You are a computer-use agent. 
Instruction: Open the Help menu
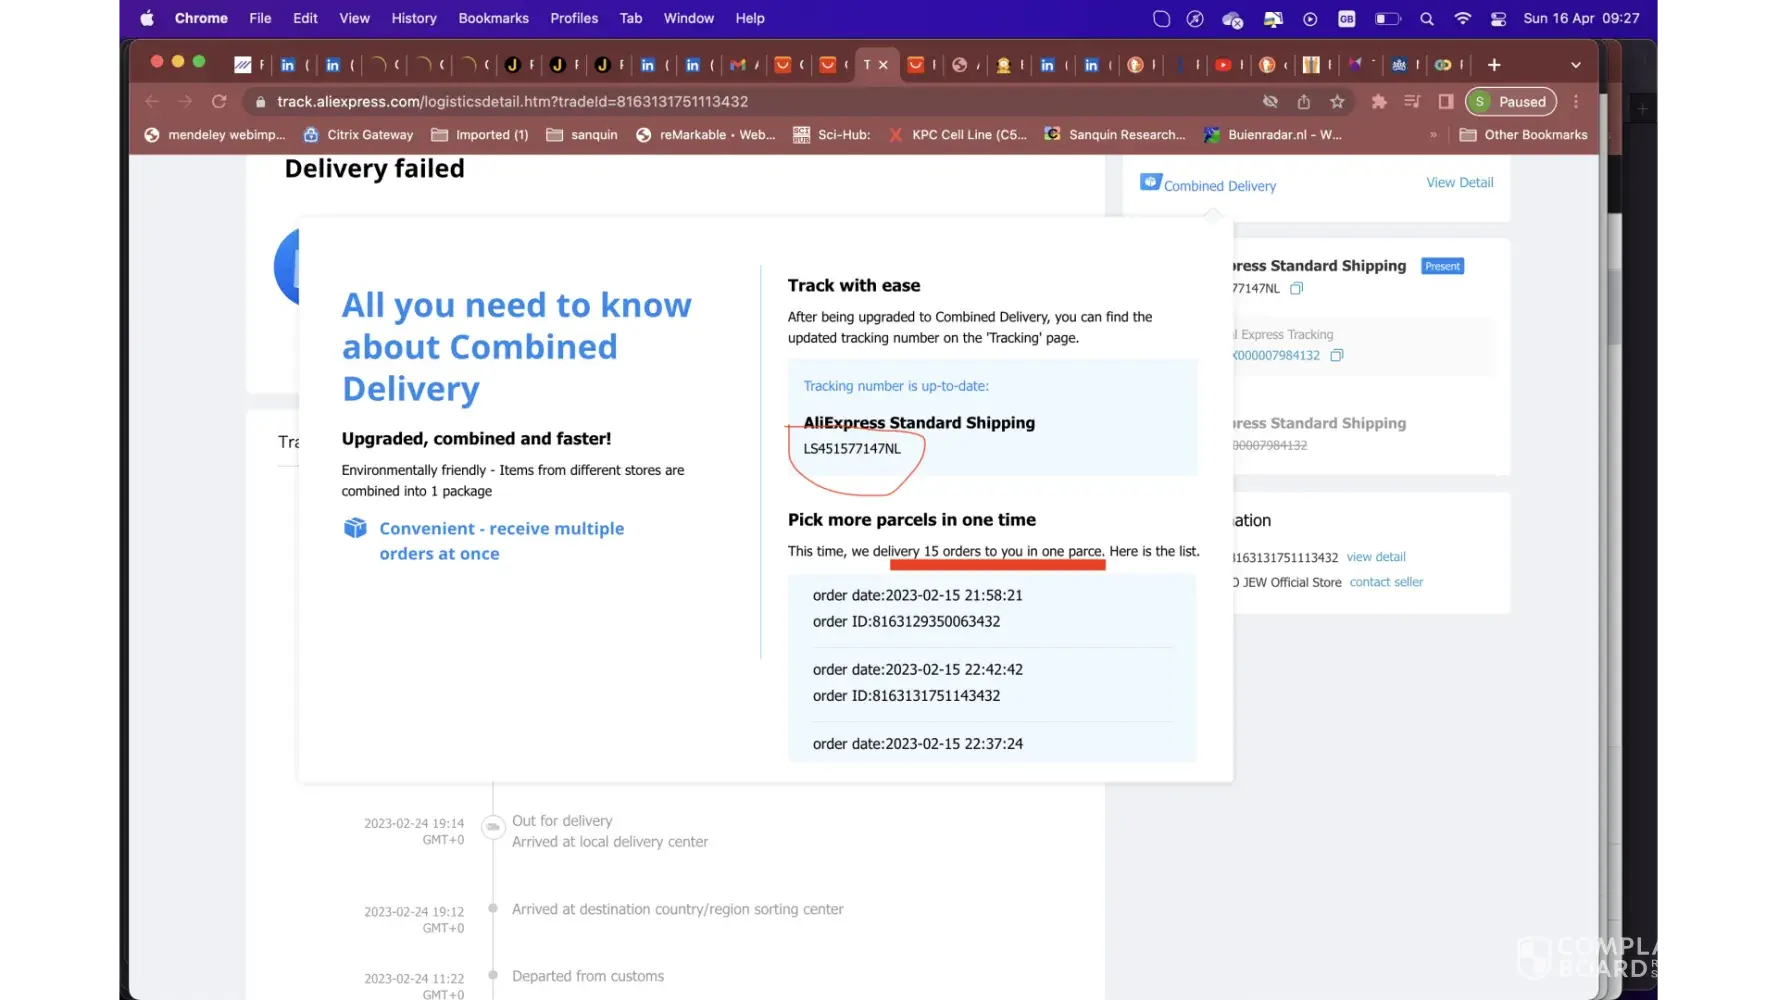pyautogui.click(x=750, y=18)
